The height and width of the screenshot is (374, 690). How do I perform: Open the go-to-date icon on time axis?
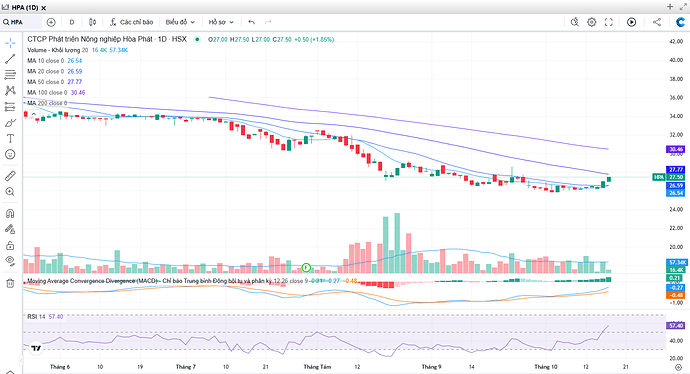click(678, 367)
